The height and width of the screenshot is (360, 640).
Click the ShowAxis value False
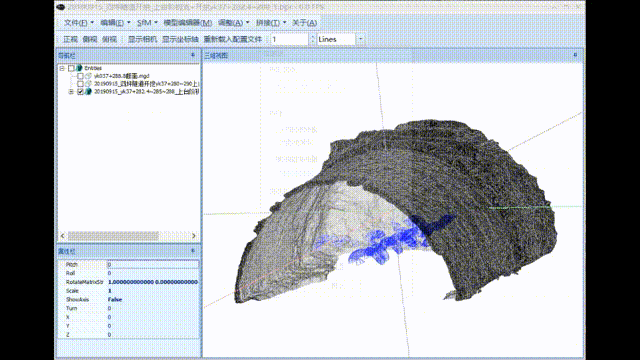[115, 300]
